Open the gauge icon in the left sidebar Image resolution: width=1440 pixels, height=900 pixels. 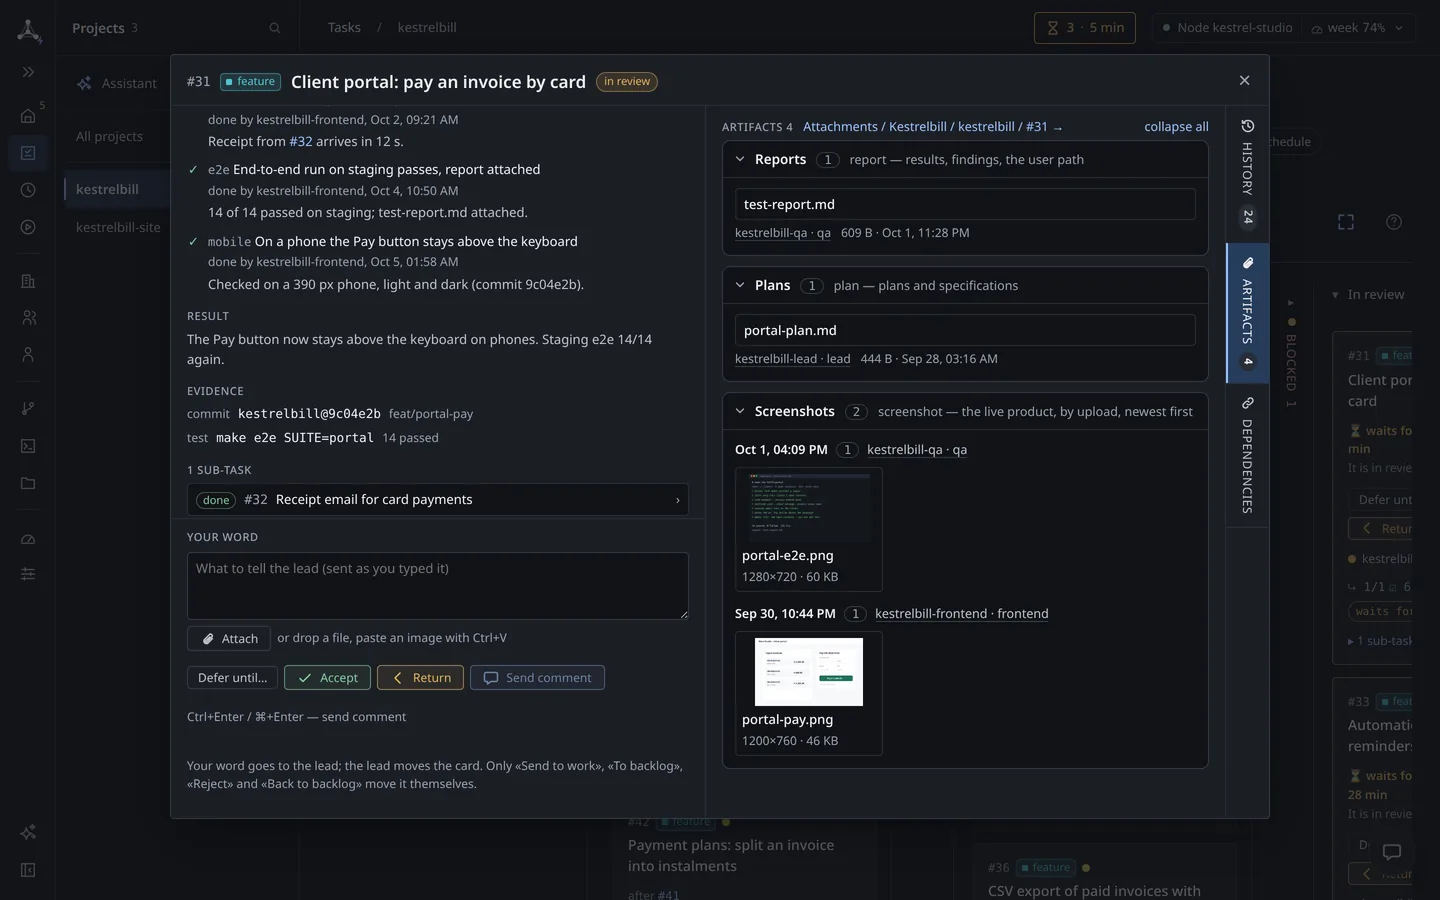click(x=28, y=539)
